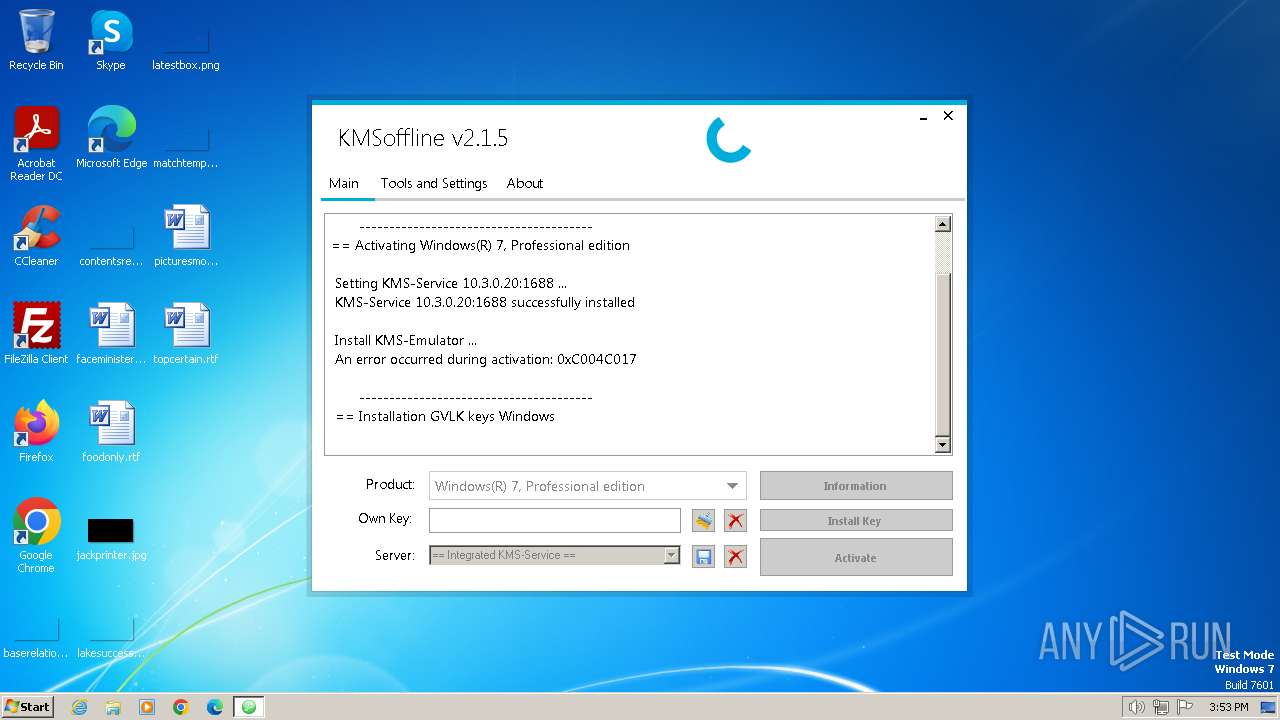Launch CCleaner from the desktop

point(36,236)
